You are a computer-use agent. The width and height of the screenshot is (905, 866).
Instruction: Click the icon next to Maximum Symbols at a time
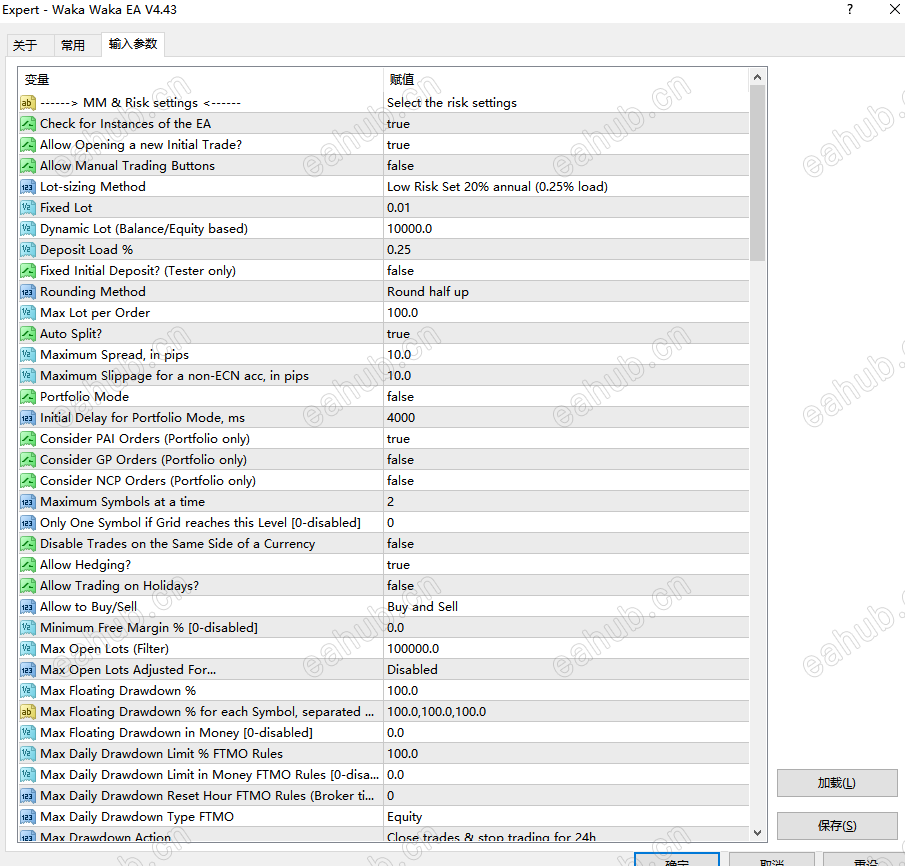(x=28, y=502)
